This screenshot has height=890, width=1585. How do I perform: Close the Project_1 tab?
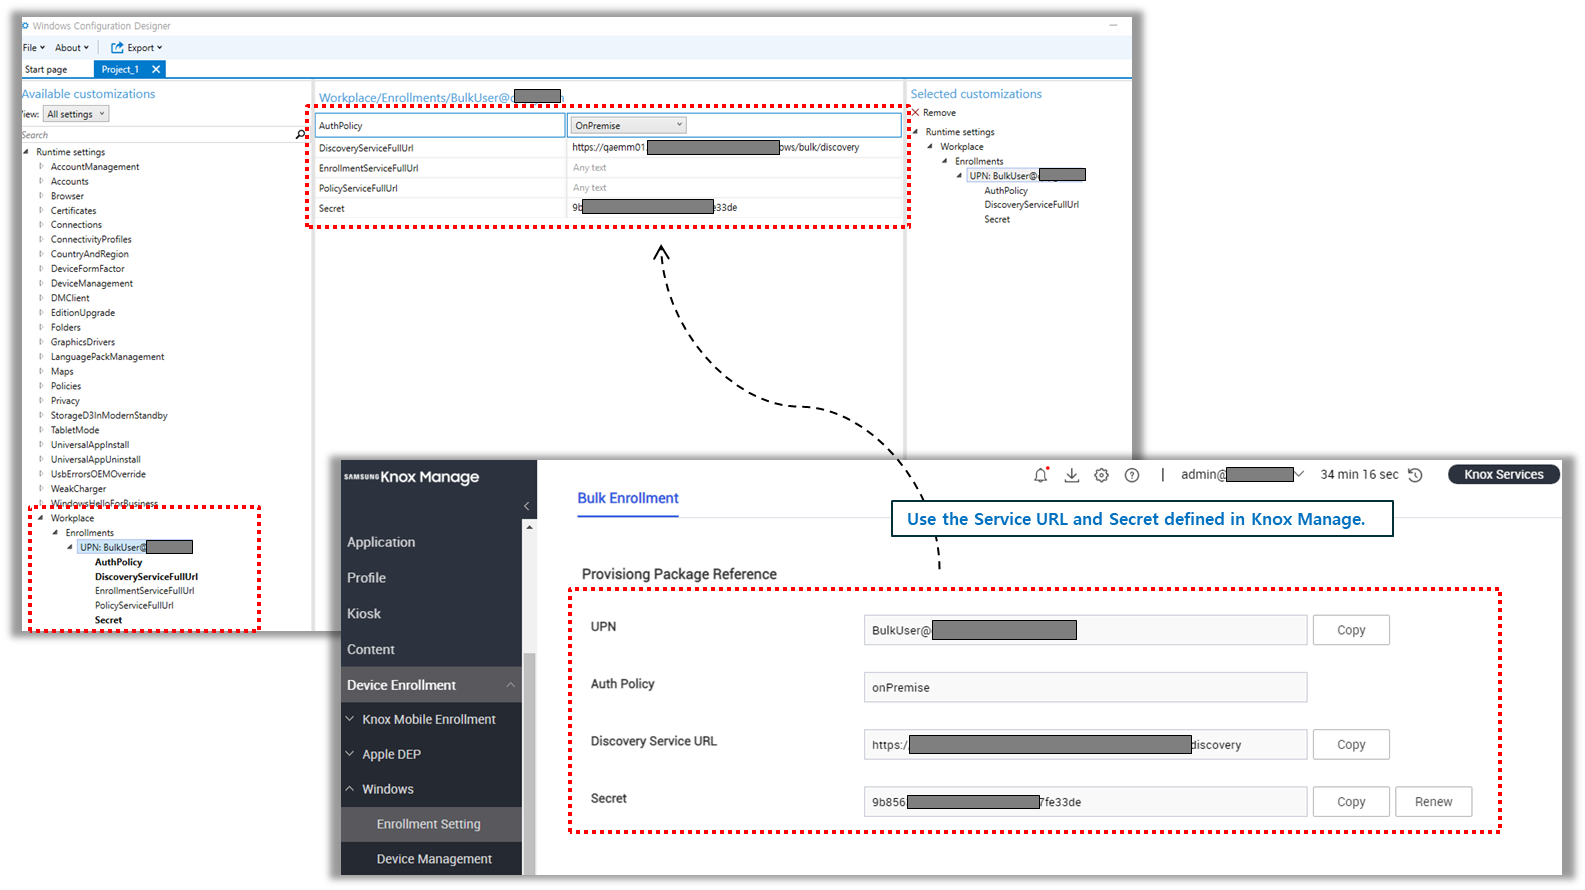[x=156, y=69]
